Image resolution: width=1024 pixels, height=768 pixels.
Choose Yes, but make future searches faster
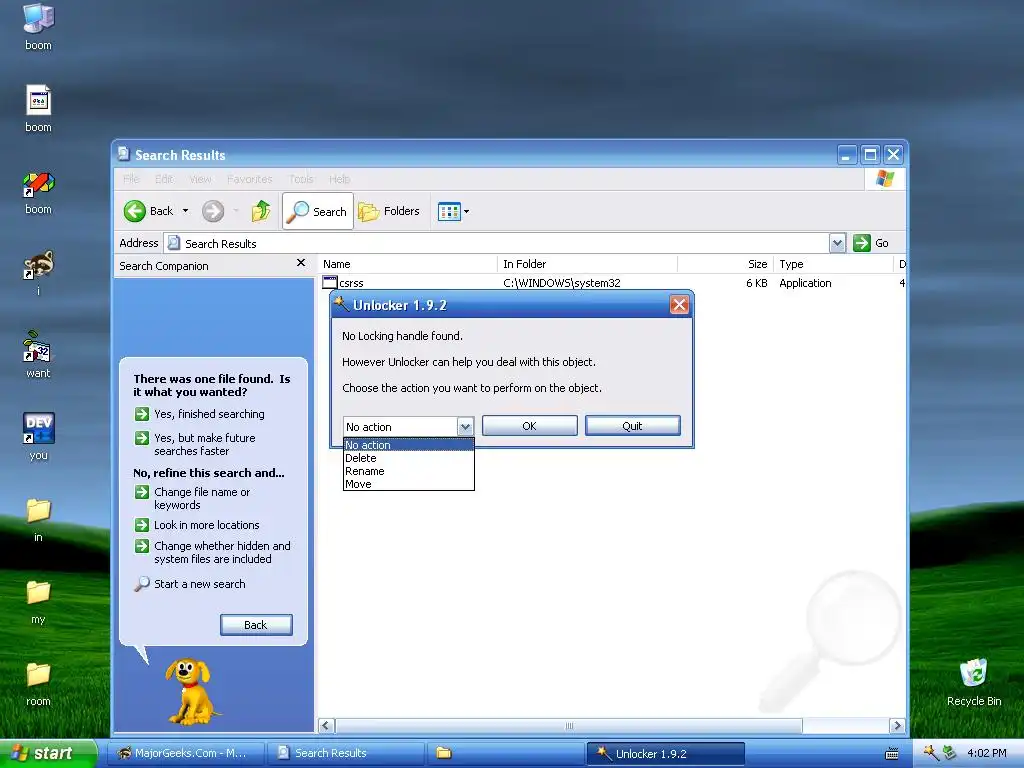[204, 444]
